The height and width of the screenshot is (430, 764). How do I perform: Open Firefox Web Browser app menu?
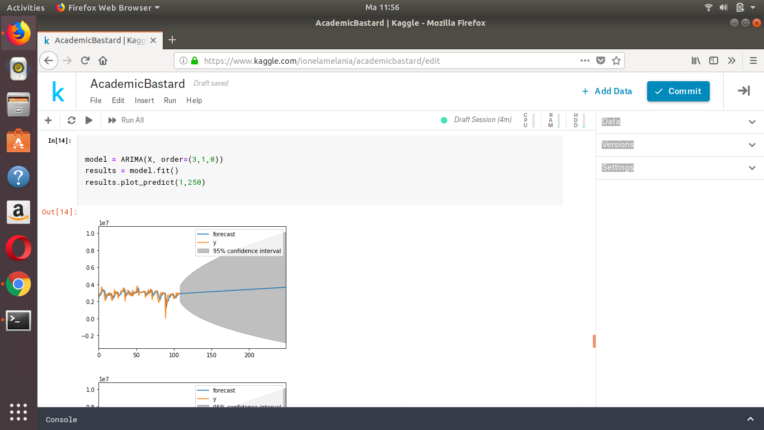click(108, 7)
